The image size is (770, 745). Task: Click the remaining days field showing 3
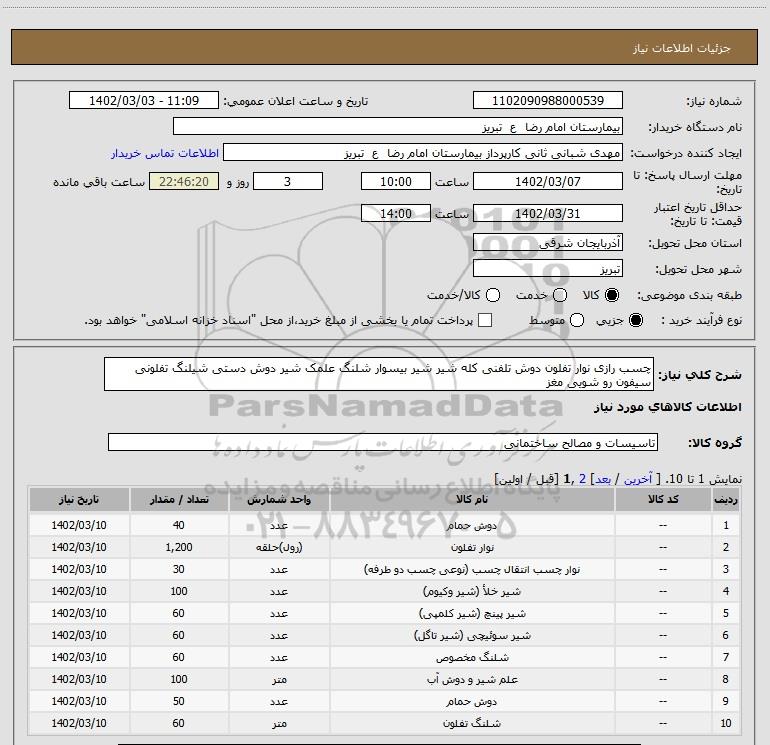[288, 181]
